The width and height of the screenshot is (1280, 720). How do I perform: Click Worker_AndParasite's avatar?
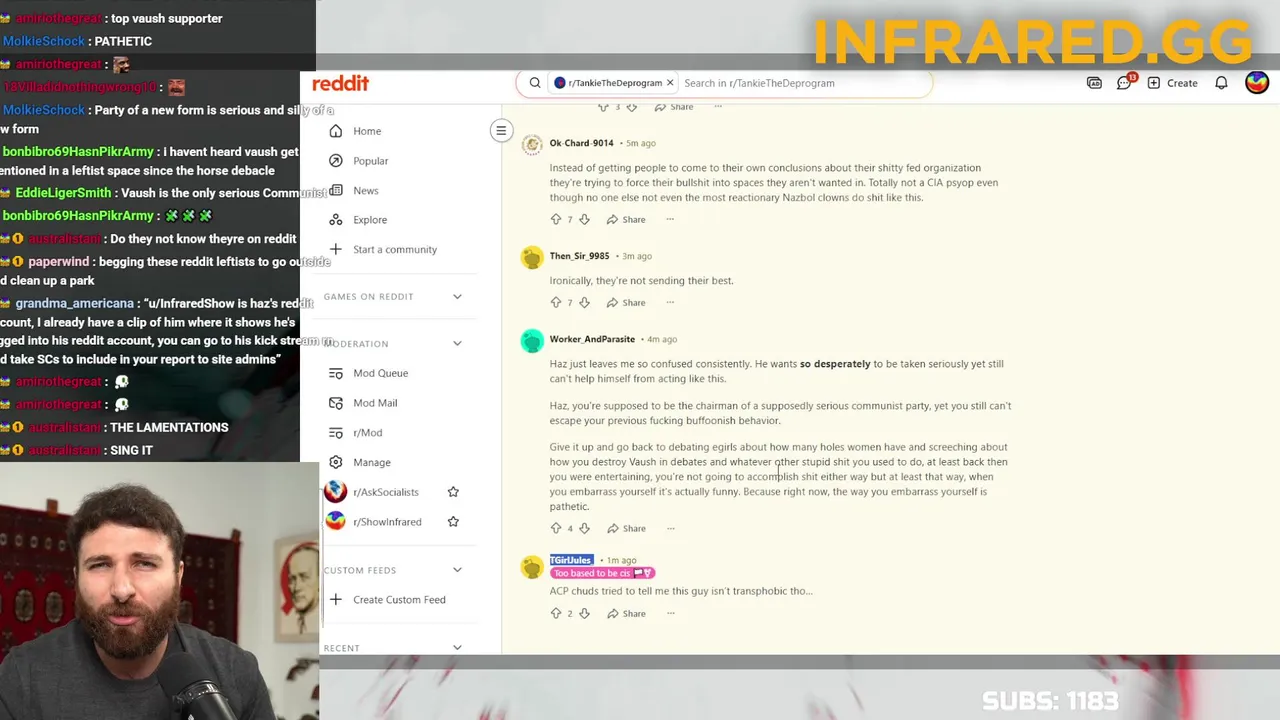point(532,341)
